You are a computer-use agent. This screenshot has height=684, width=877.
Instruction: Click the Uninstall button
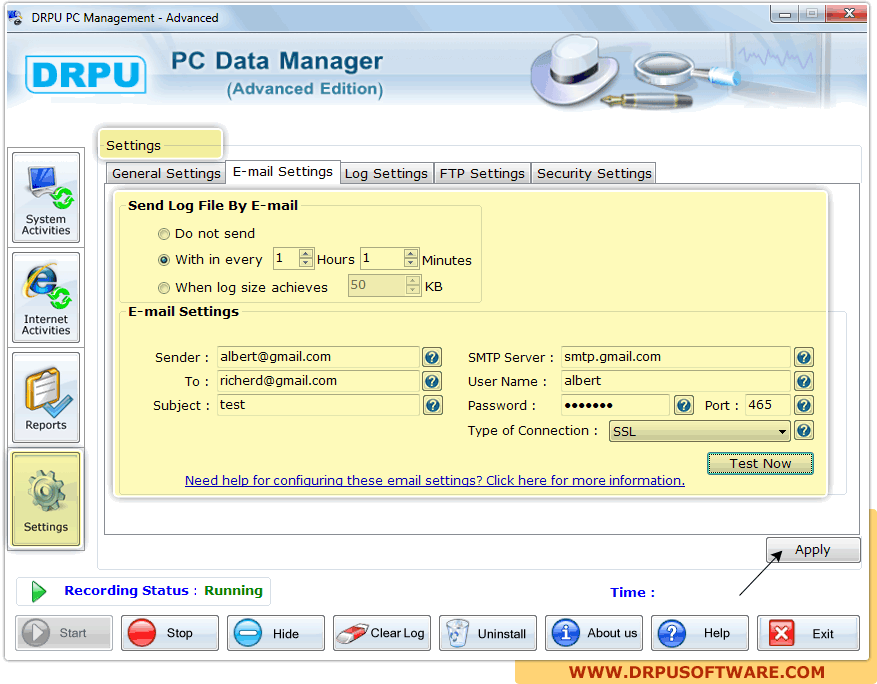coord(488,633)
